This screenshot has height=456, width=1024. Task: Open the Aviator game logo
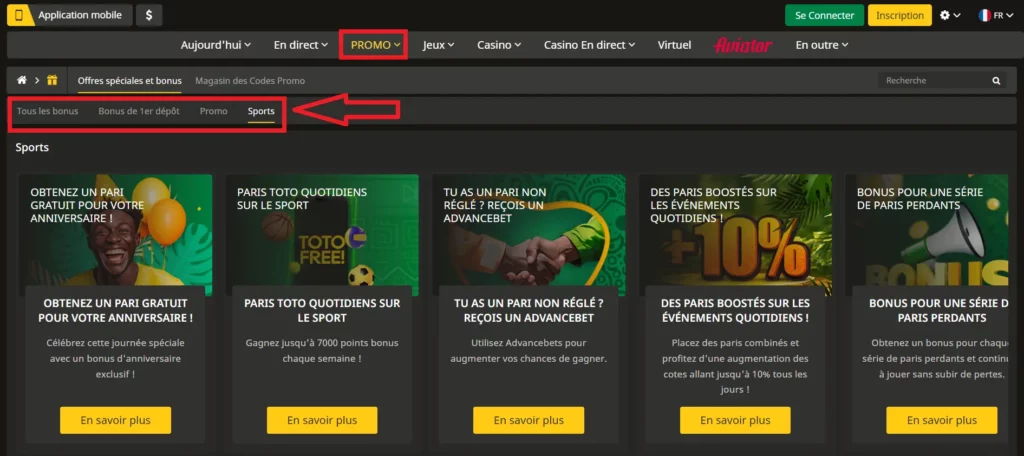(x=743, y=45)
